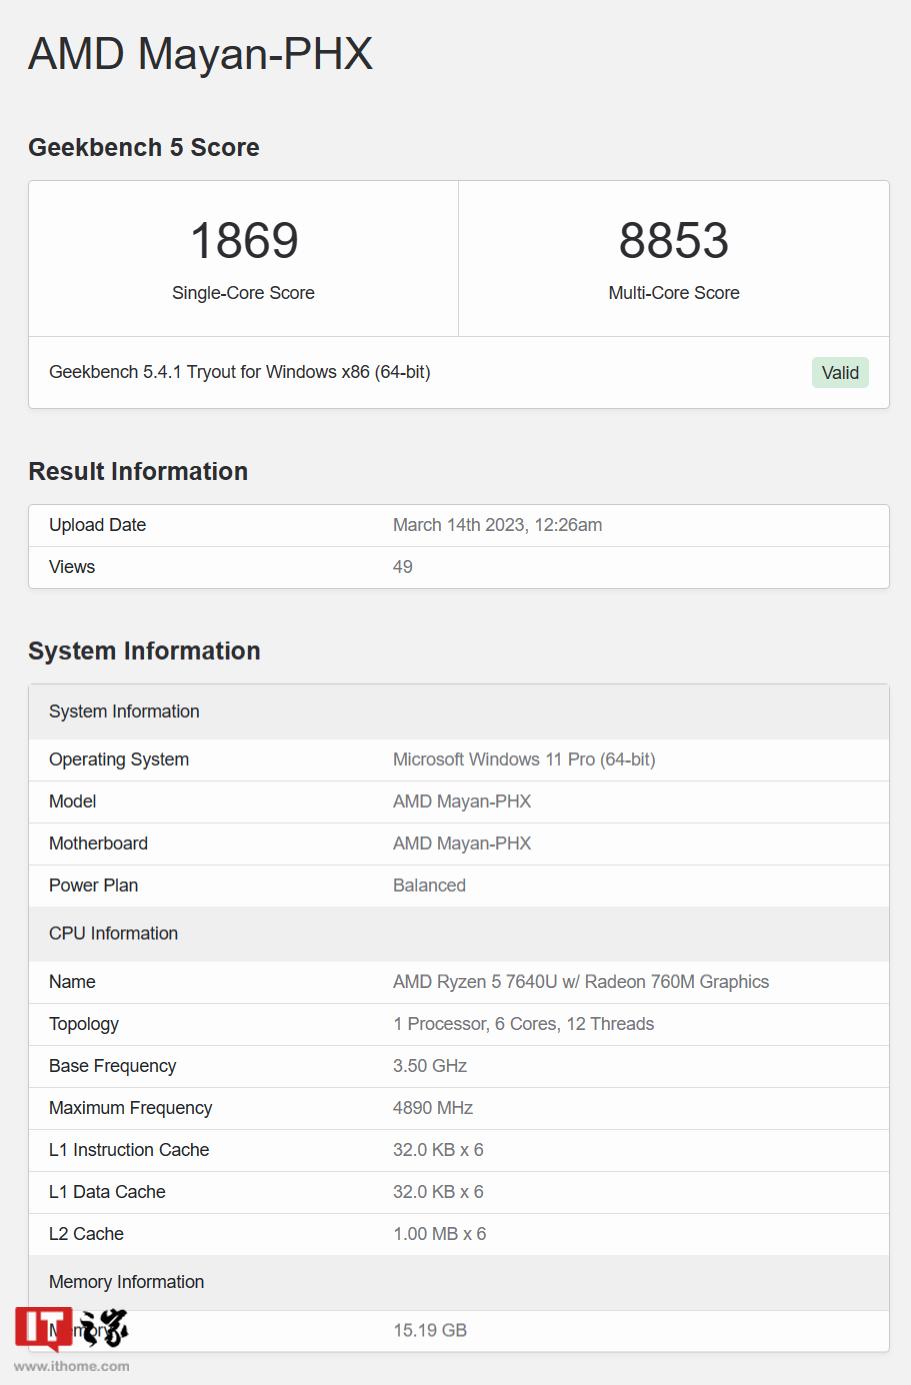Click the Maximum Frequency 4890 MHz value
This screenshot has height=1385, width=911.
(x=433, y=1108)
